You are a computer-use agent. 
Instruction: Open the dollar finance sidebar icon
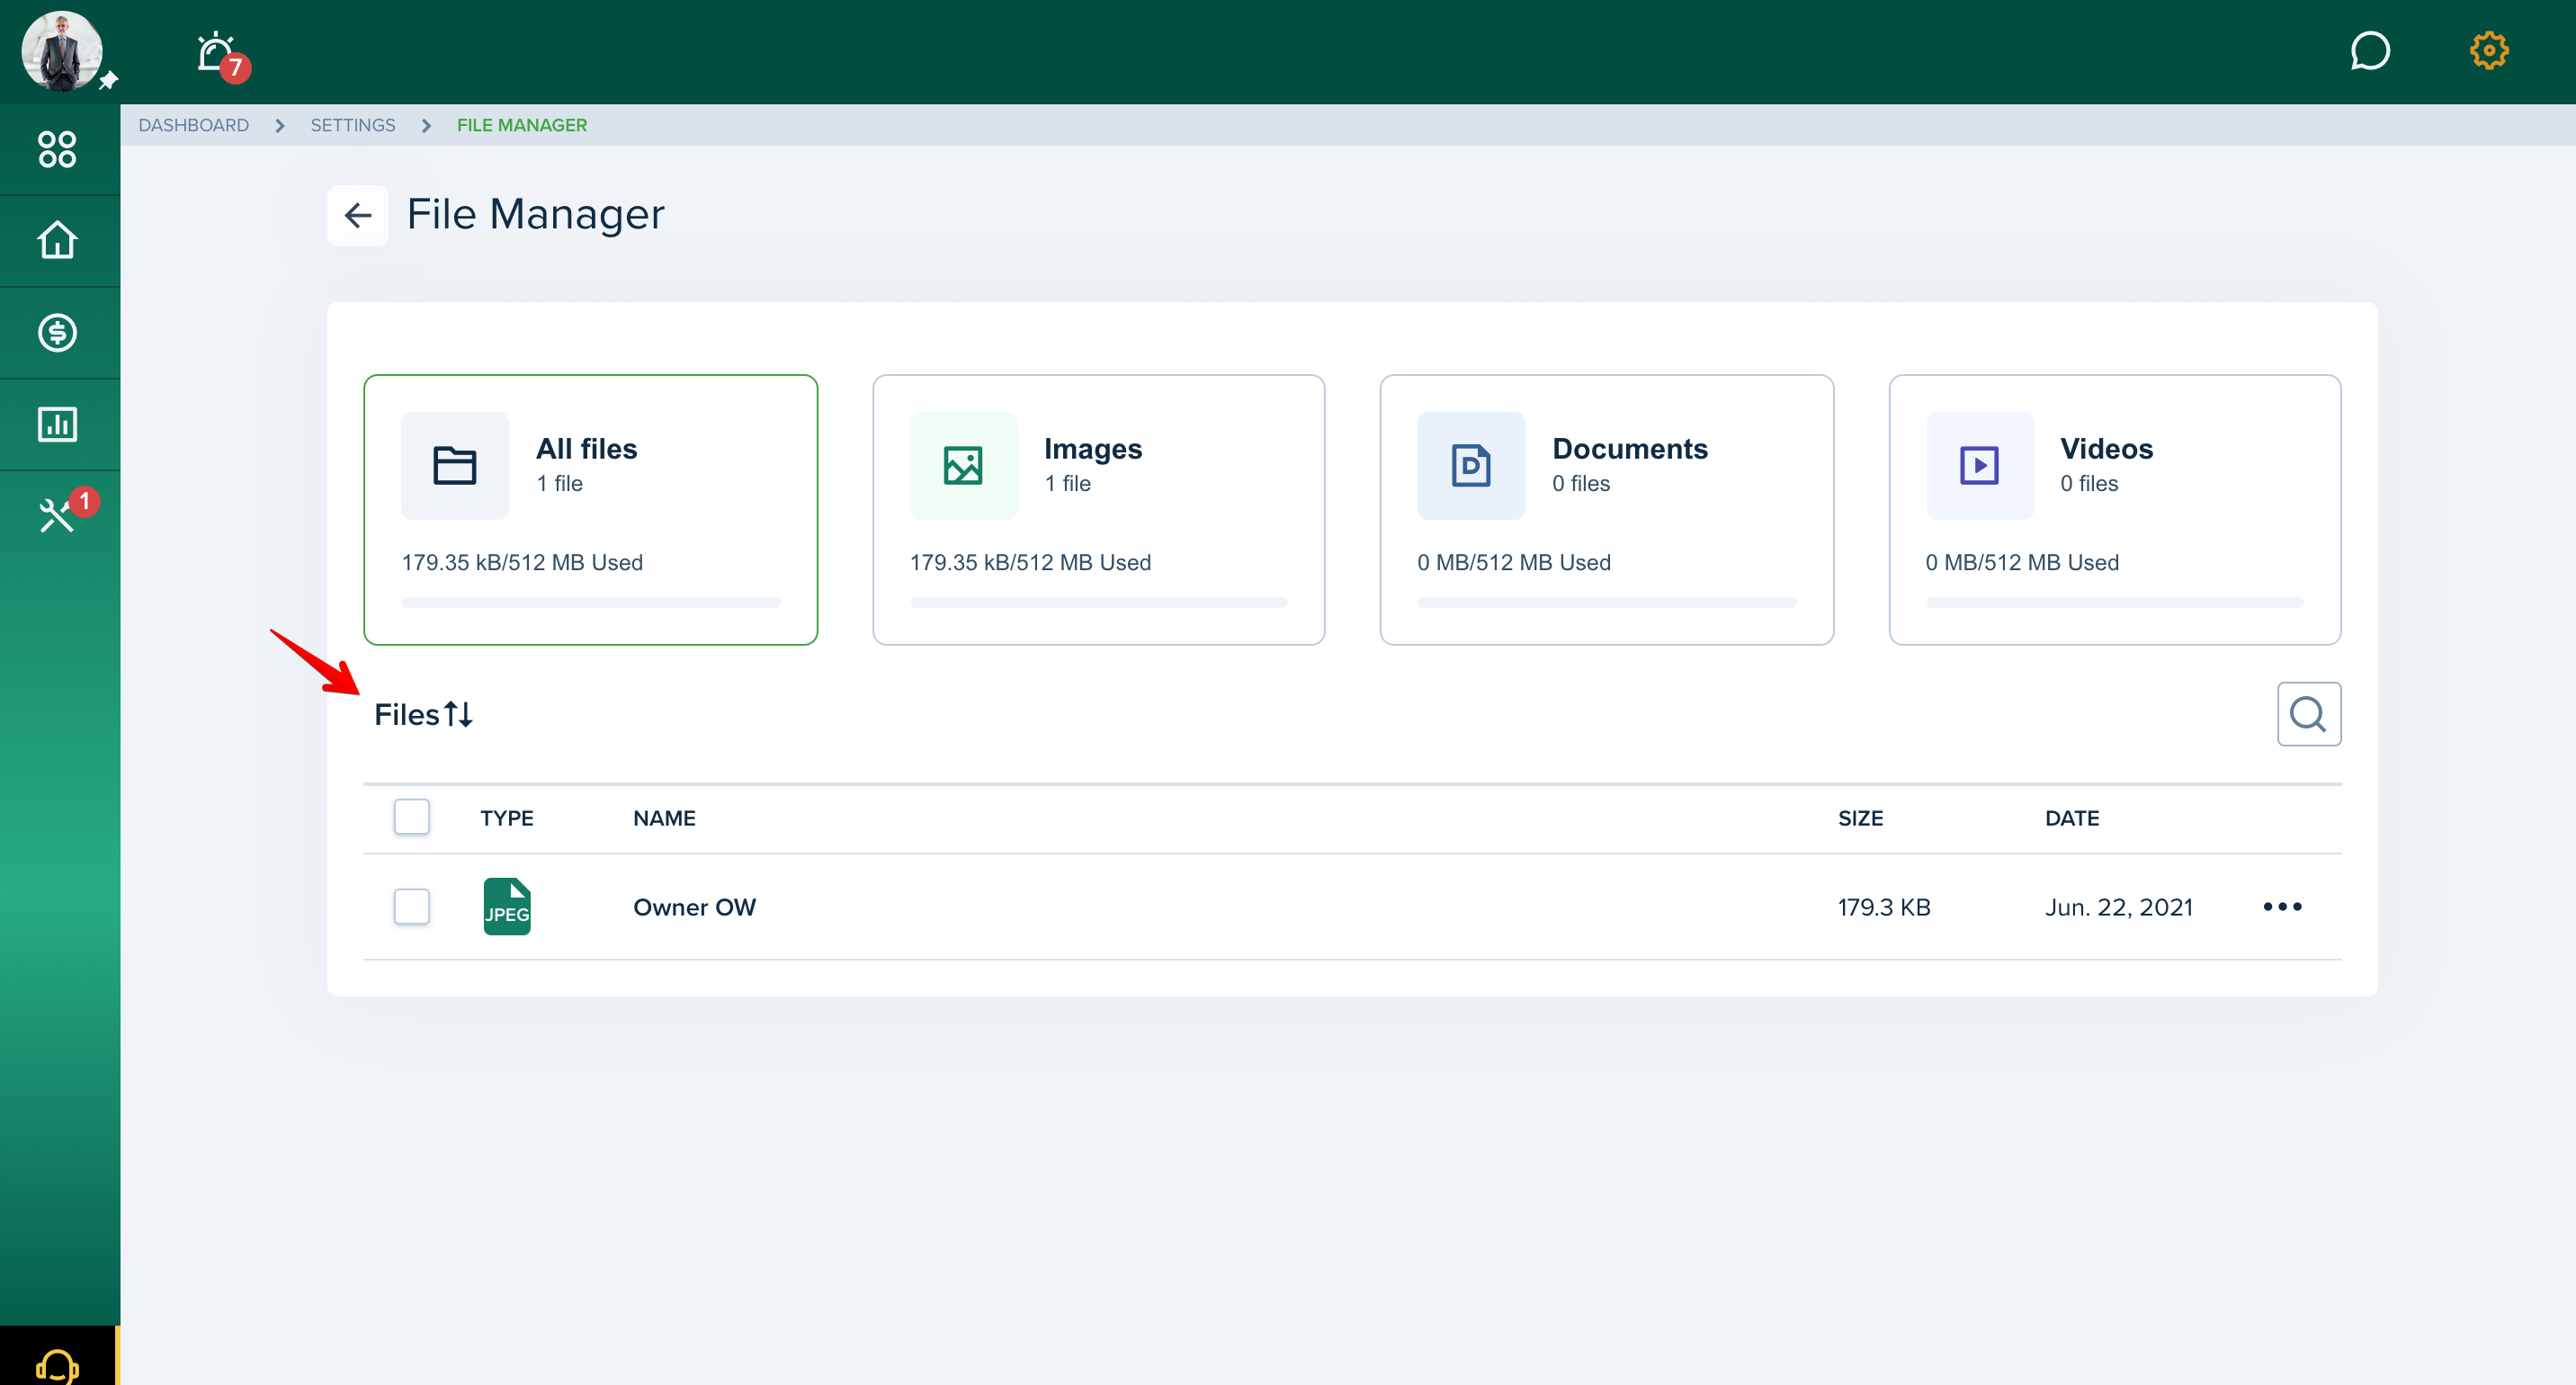[57, 332]
